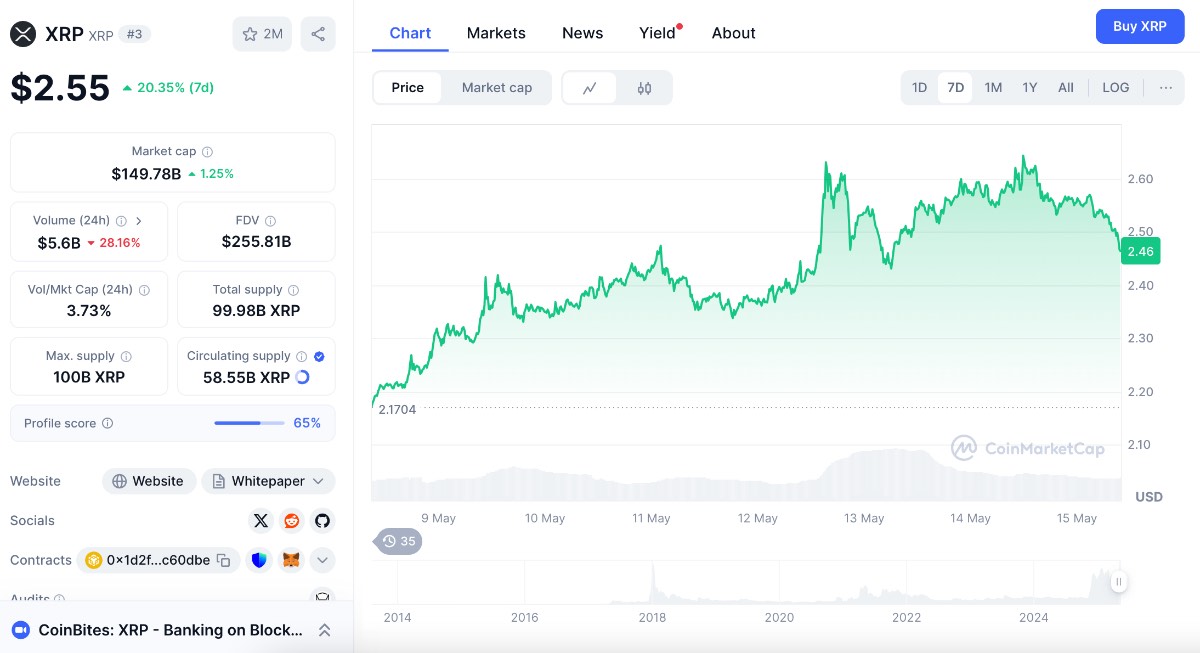Click the blue shield security icon
1200x653 pixels.
[x=260, y=560]
